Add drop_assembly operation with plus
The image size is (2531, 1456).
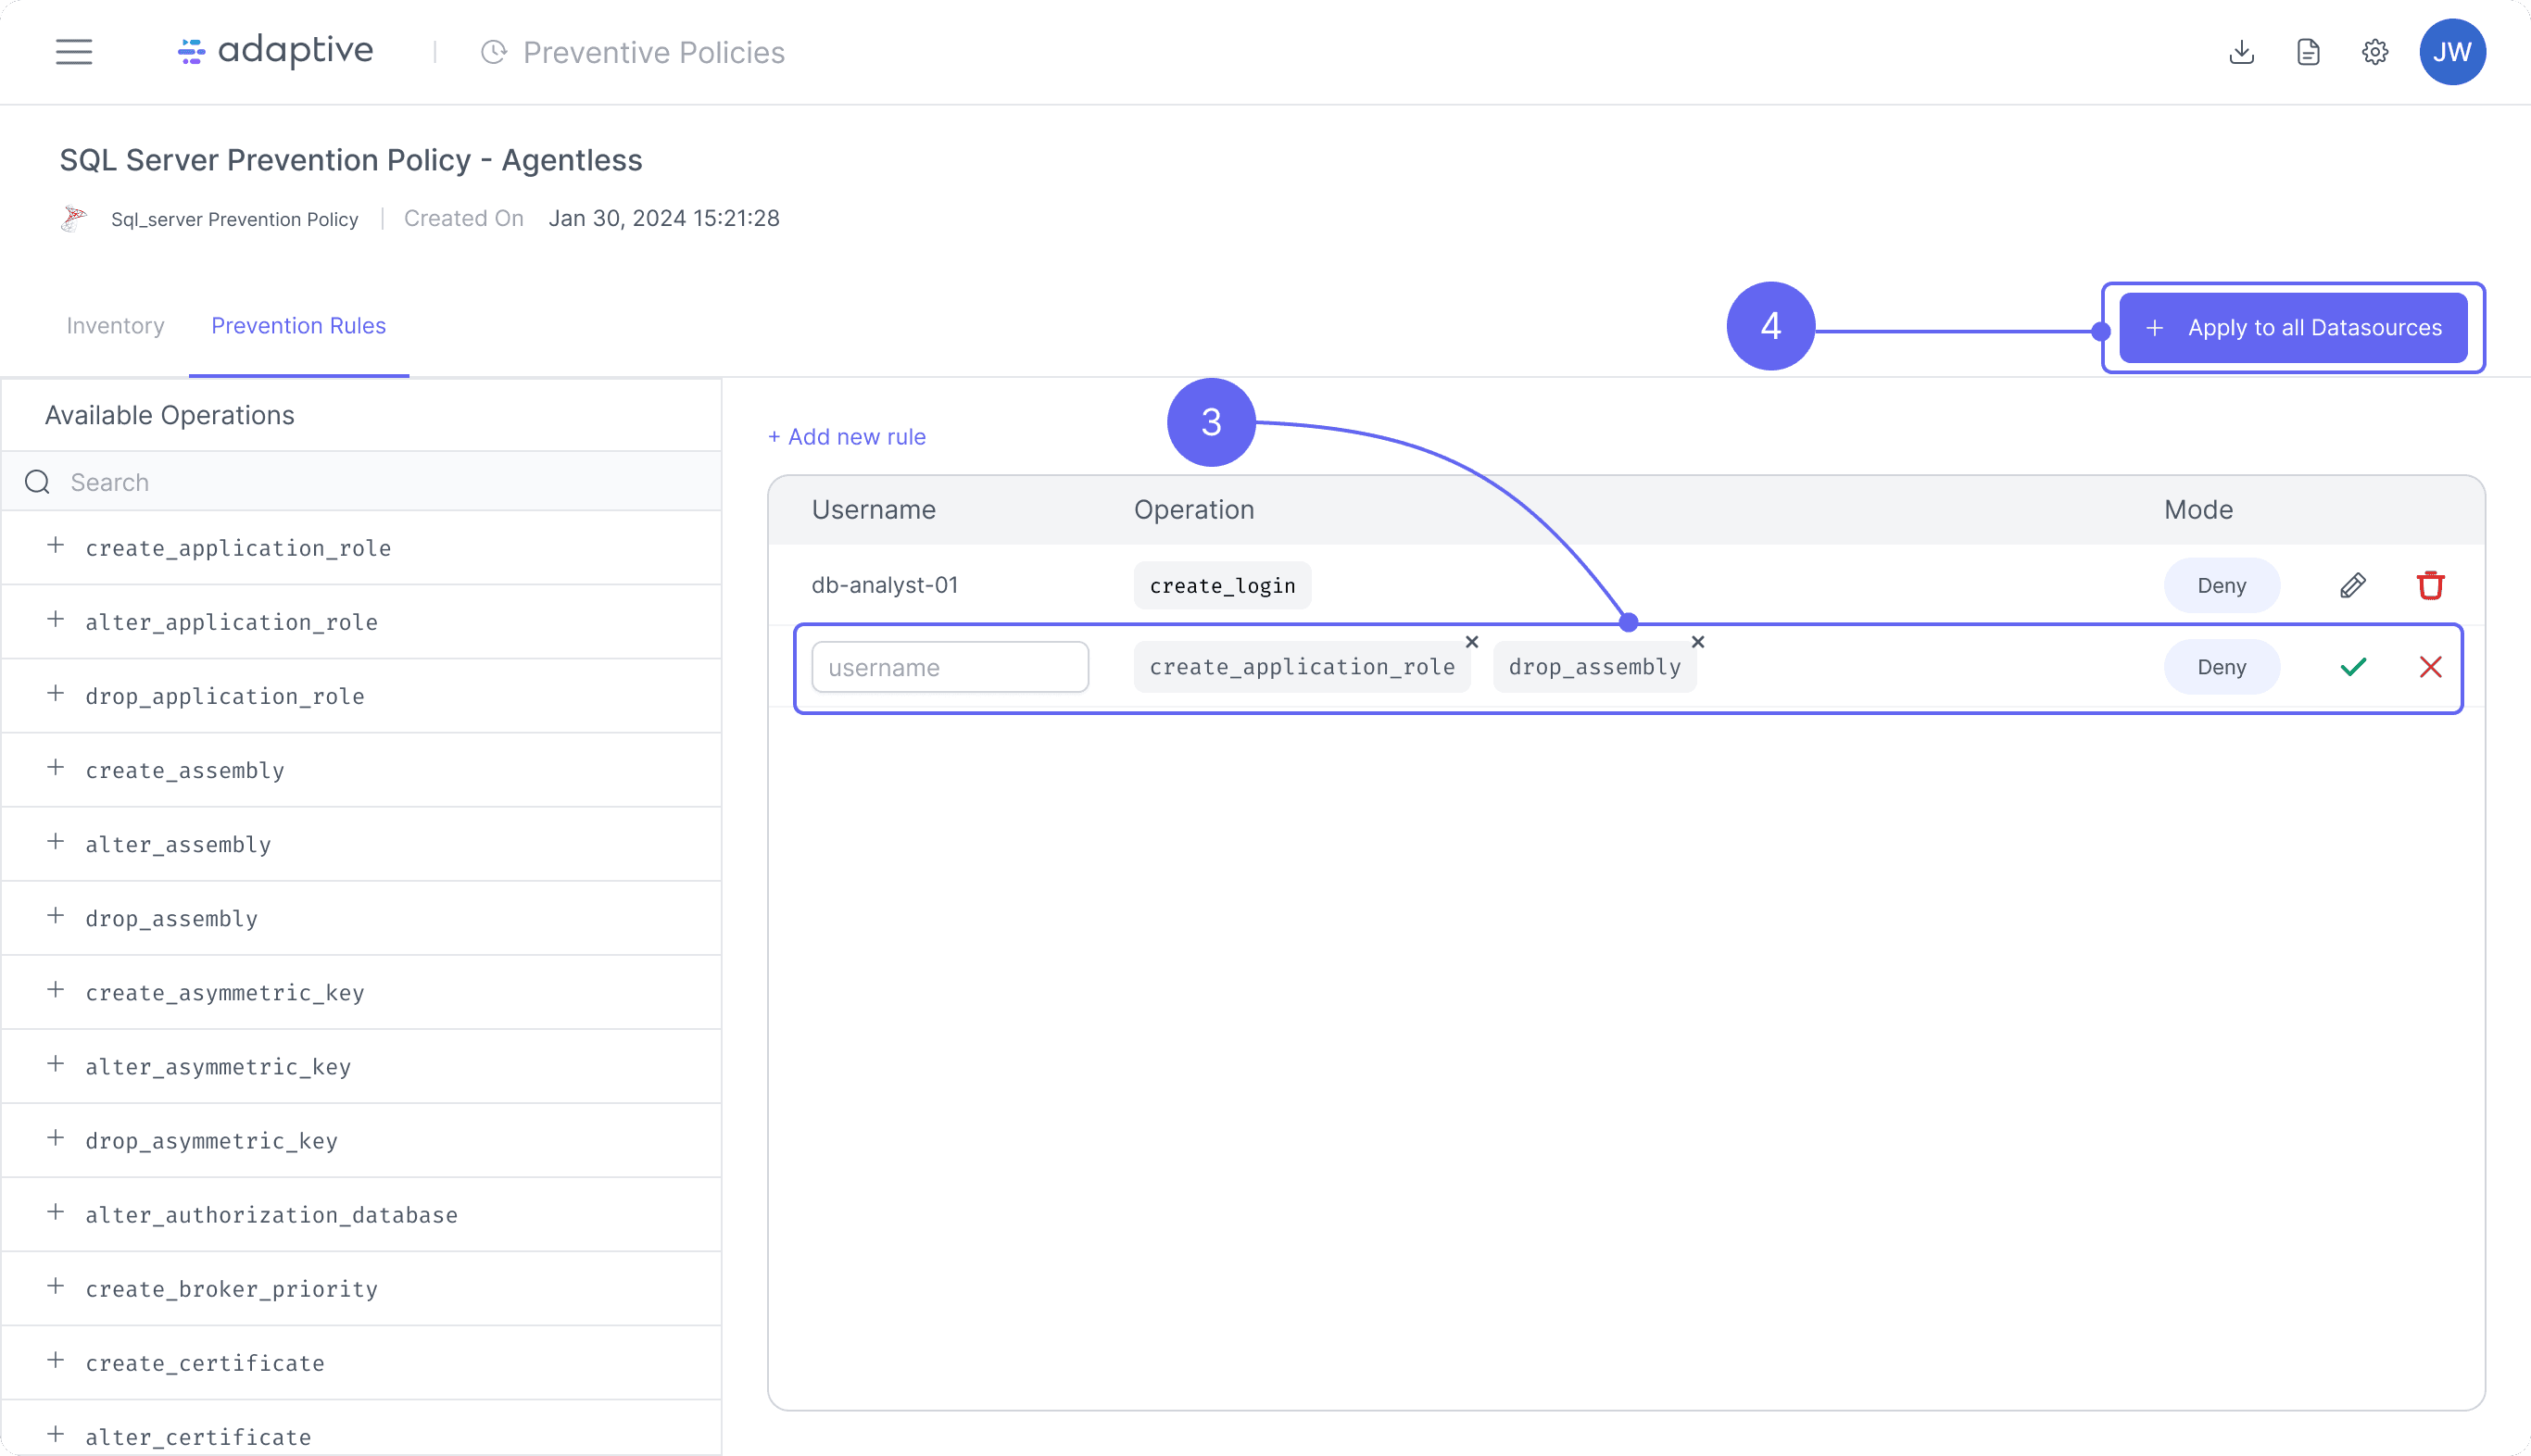tap(56, 916)
